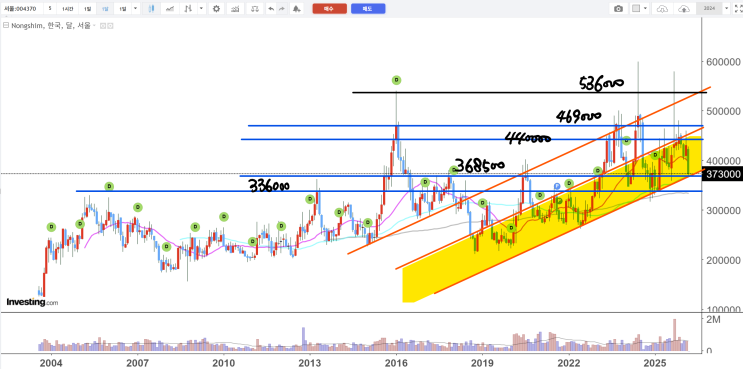743x369 pixels.
Task: Take a chart snapshot with camera icon
Action: [618, 9]
